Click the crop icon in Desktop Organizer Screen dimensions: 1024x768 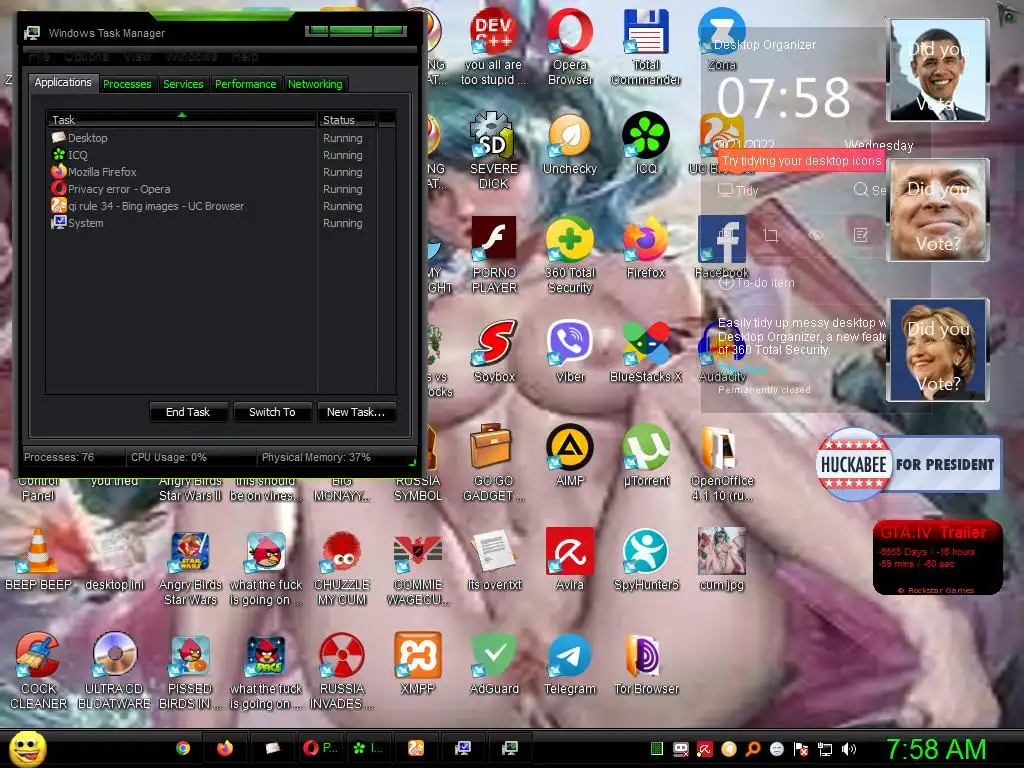(x=771, y=235)
